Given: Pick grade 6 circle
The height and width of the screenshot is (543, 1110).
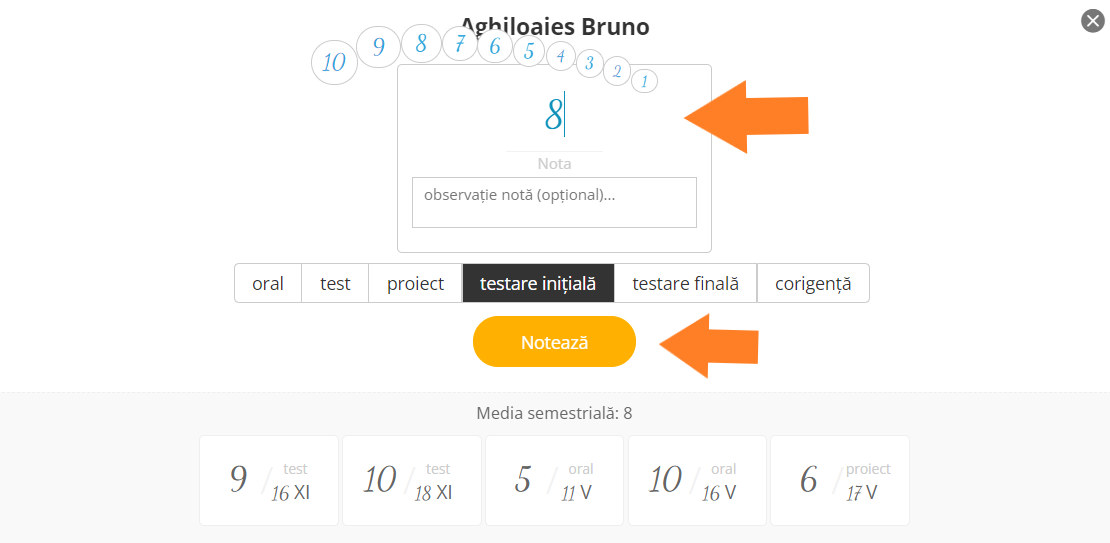Looking at the screenshot, I should pyautogui.click(x=495, y=47).
